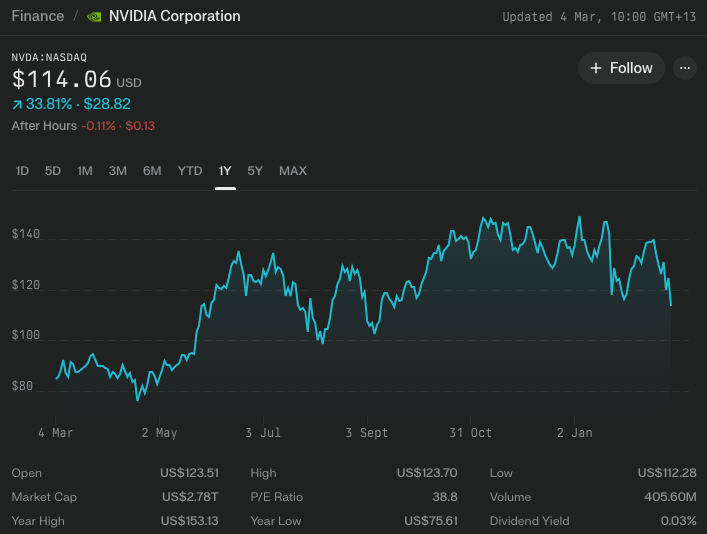707x534 pixels.
Task: Click the $140 y-axis label
Action: pos(26,234)
